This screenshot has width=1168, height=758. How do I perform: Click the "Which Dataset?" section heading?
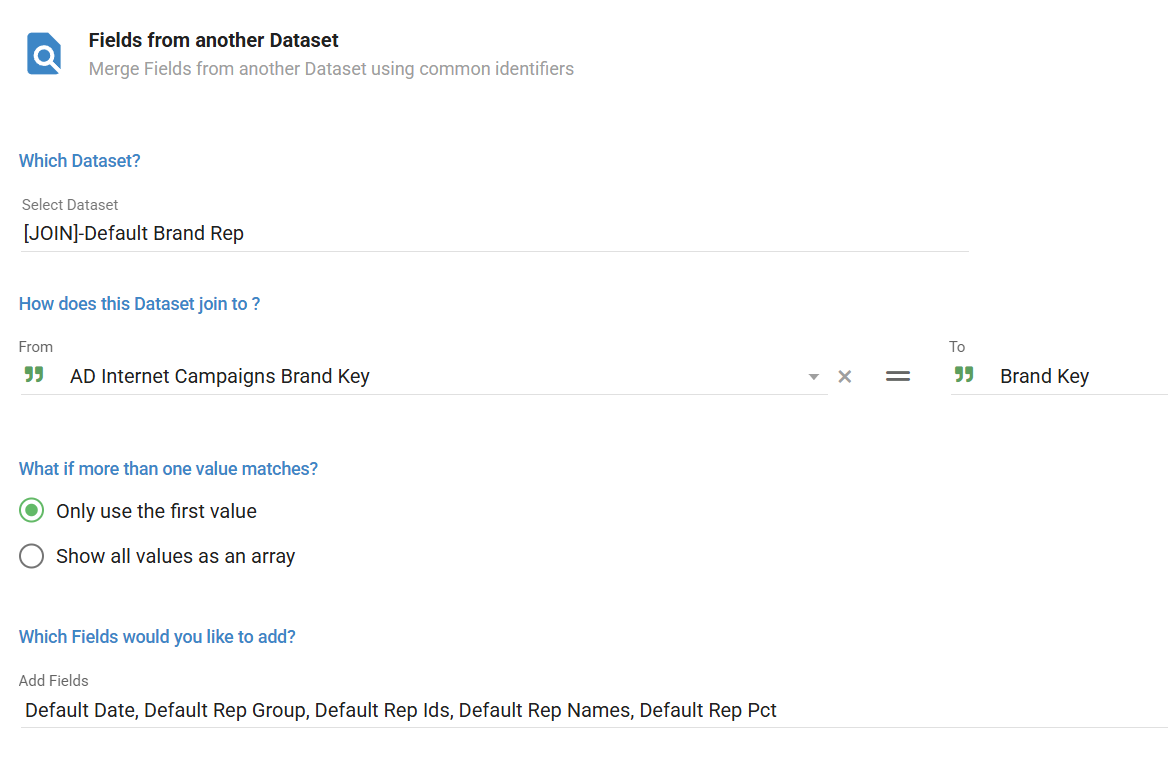tap(80, 161)
